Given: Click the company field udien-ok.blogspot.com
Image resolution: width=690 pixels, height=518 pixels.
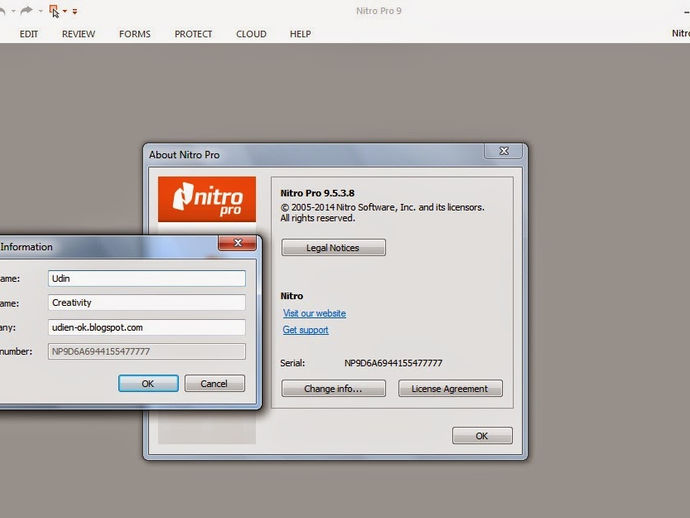Looking at the screenshot, I should tap(147, 327).
